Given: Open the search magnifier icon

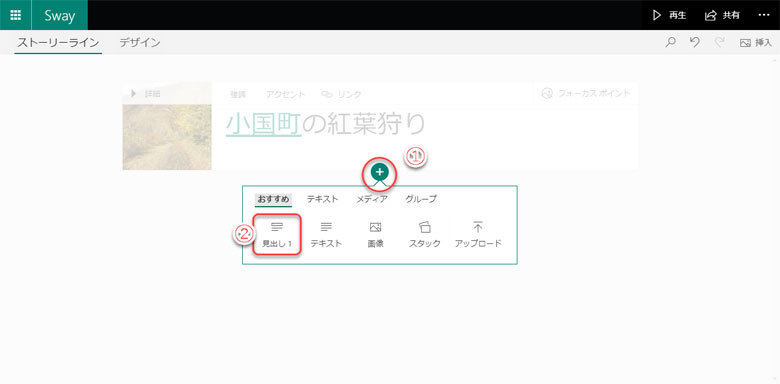Looking at the screenshot, I should 671,42.
